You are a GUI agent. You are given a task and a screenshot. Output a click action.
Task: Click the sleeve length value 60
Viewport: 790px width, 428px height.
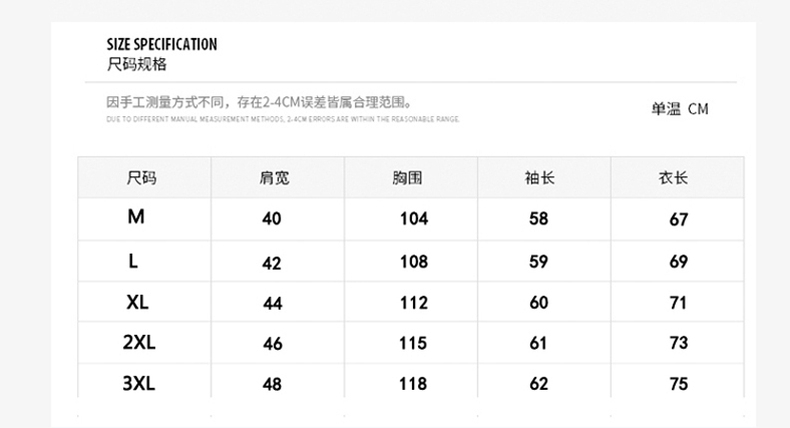(539, 303)
